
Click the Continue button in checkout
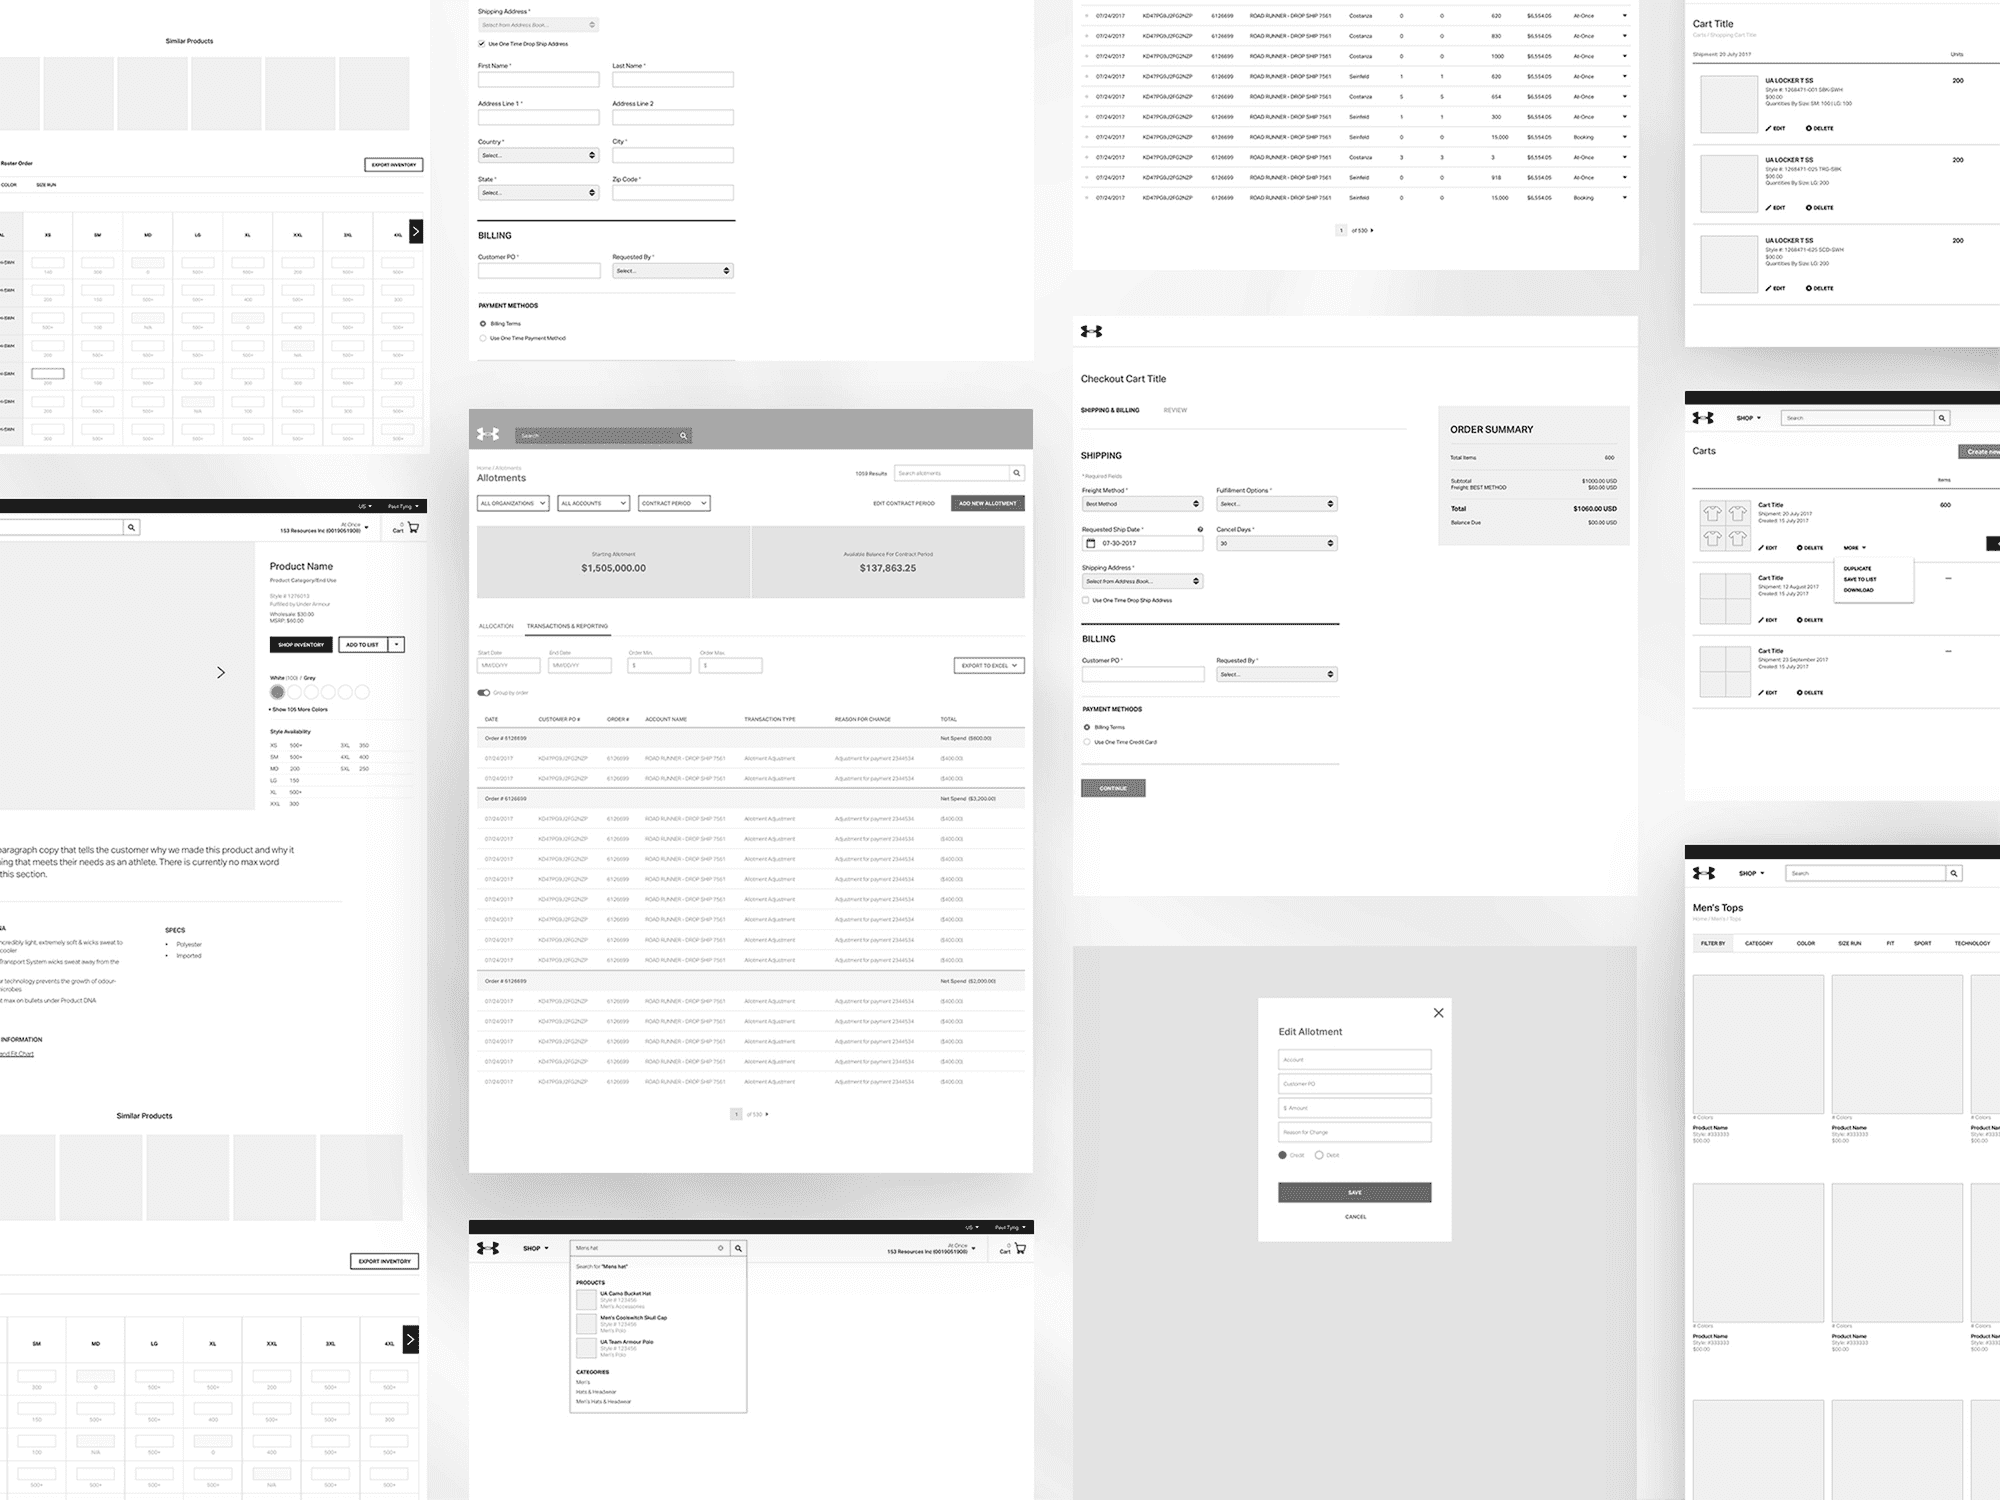point(1112,788)
